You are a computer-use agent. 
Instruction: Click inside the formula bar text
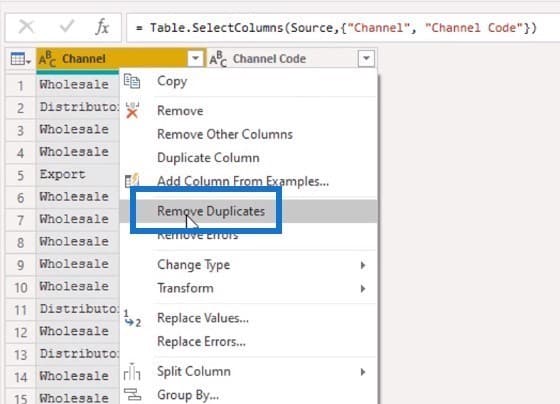point(336,28)
